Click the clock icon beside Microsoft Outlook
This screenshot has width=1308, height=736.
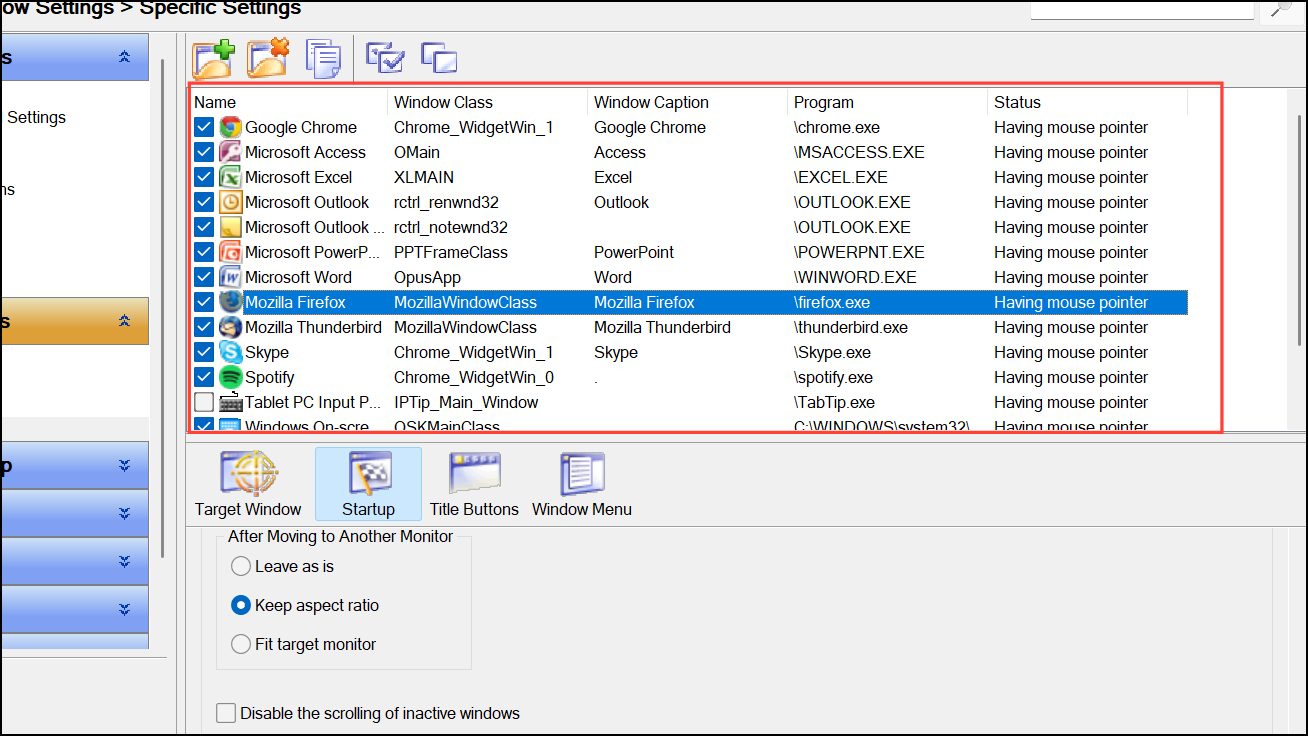[230, 202]
